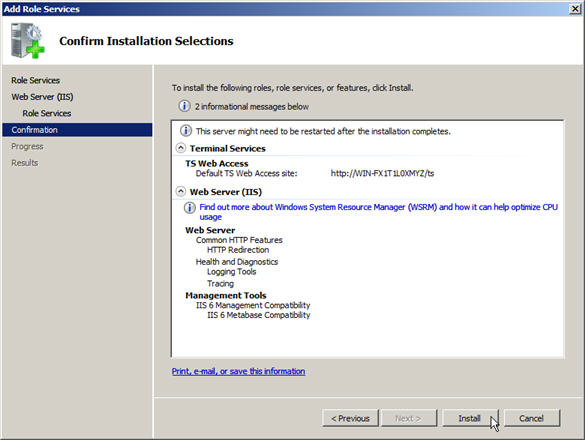Image resolution: width=585 pixels, height=440 pixels.
Task: Click the disabled Next button
Action: point(408,418)
